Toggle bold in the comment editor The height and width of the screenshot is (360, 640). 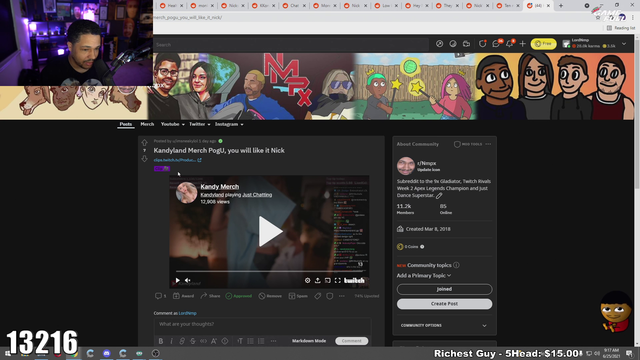[161, 341]
